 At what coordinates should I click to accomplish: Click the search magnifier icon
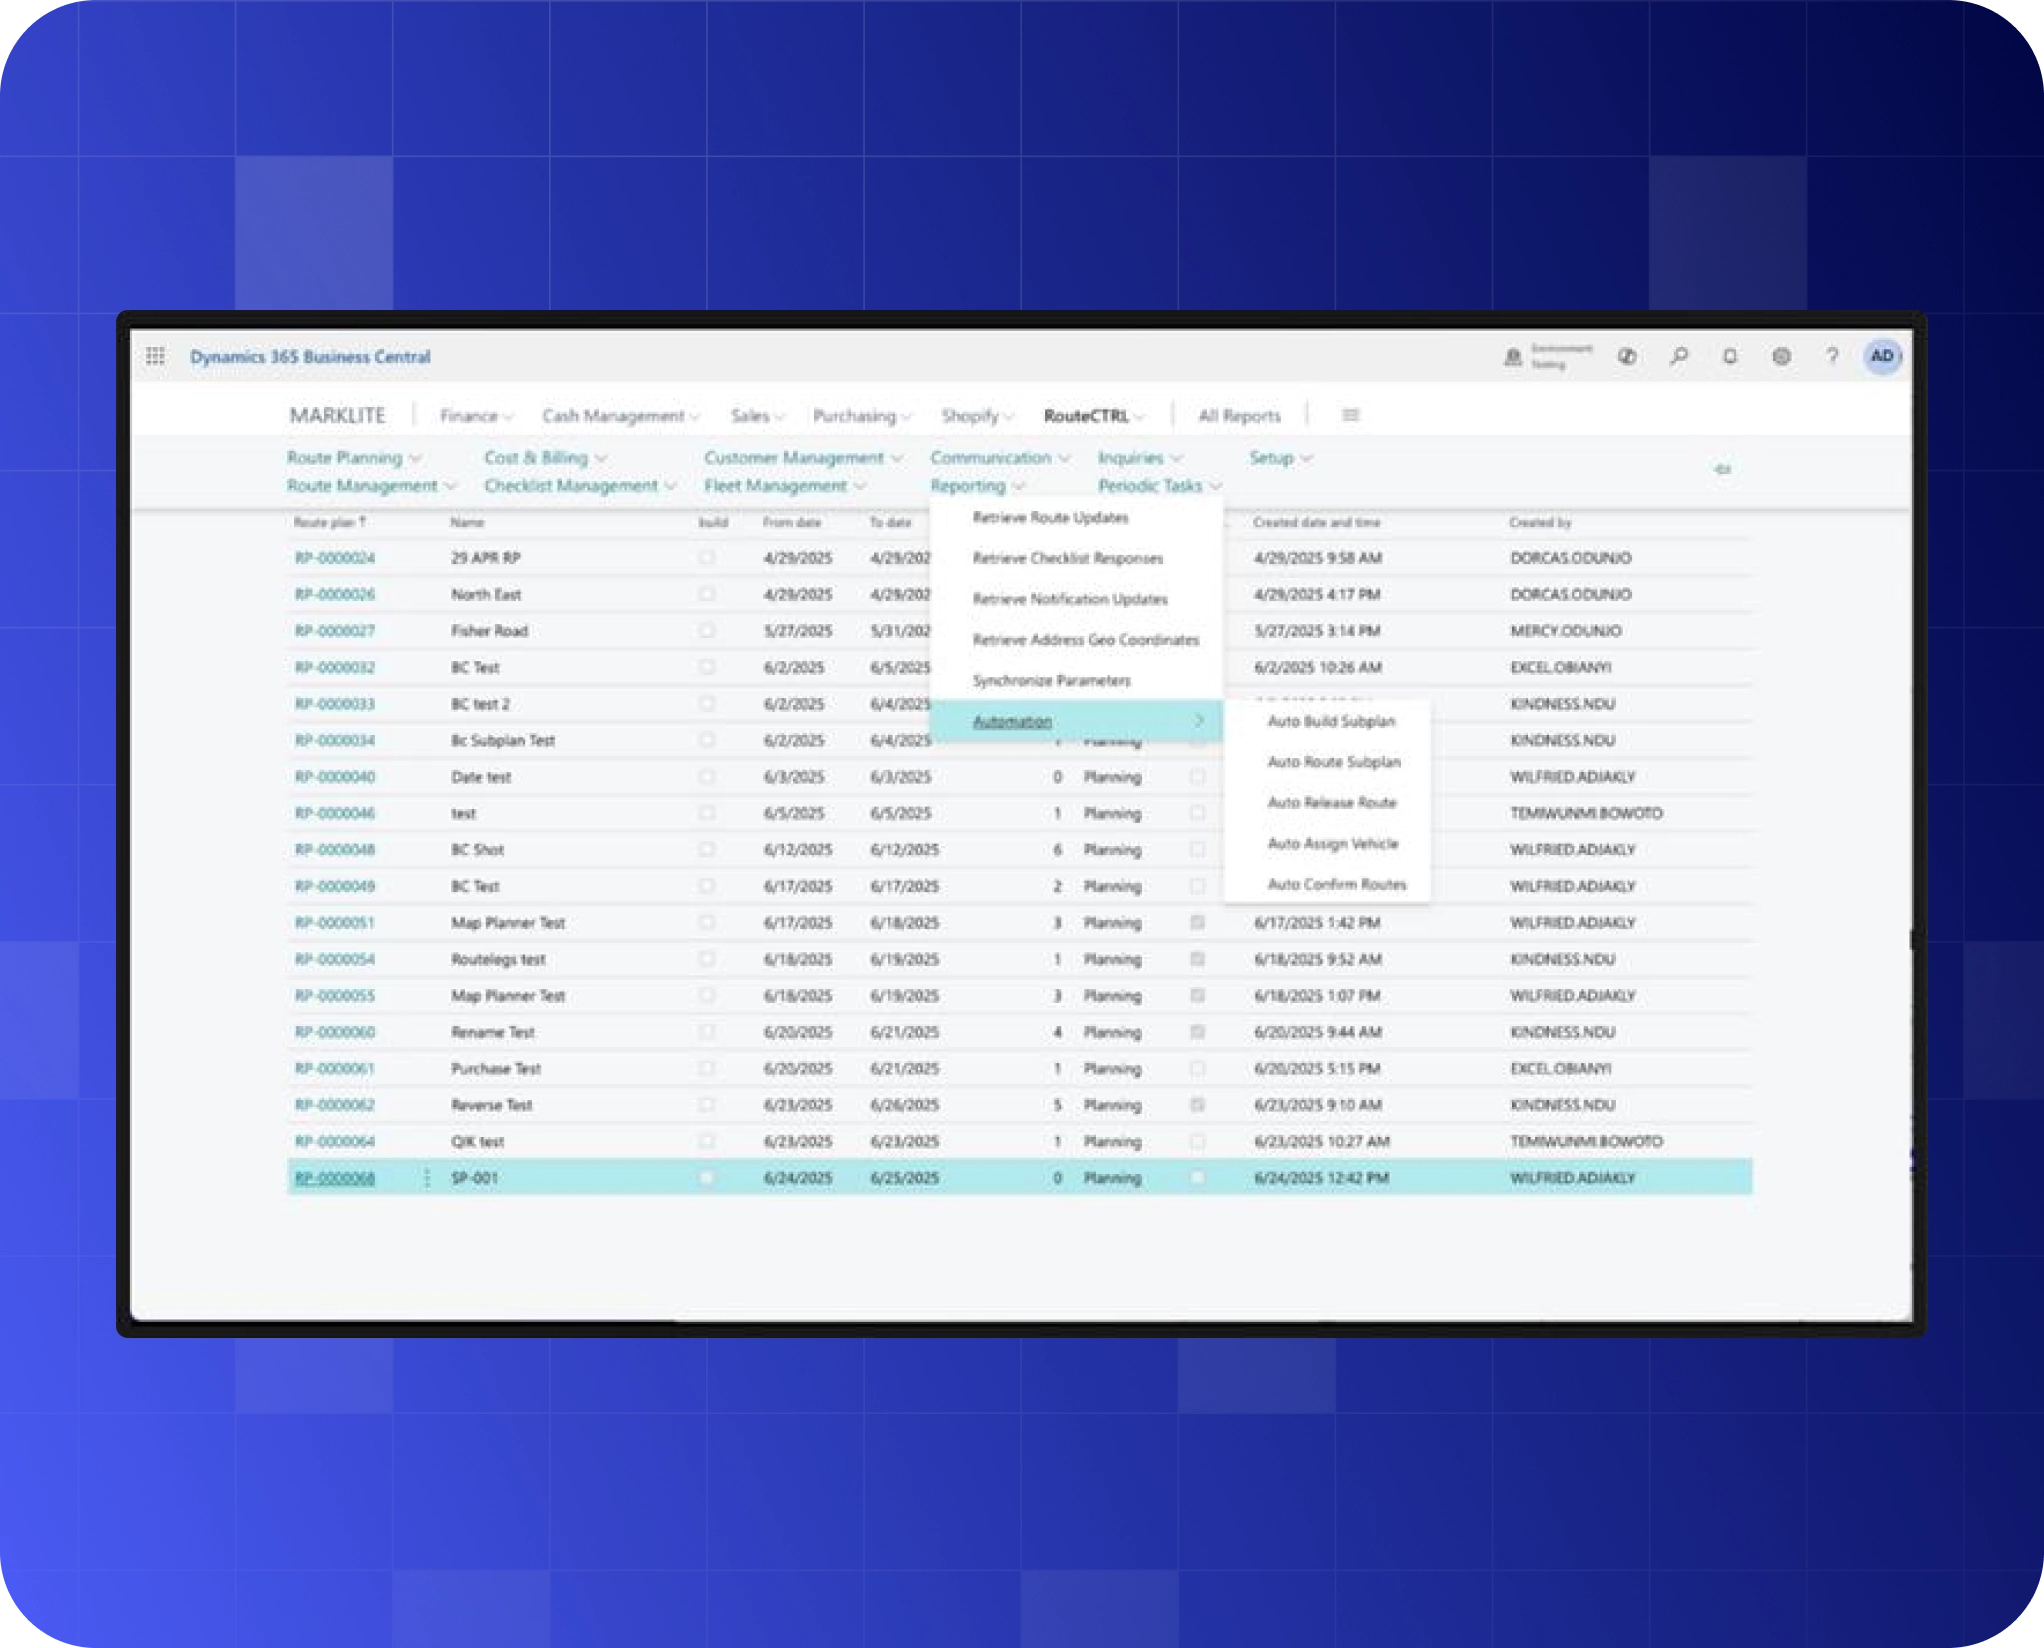pyautogui.click(x=1679, y=356)
